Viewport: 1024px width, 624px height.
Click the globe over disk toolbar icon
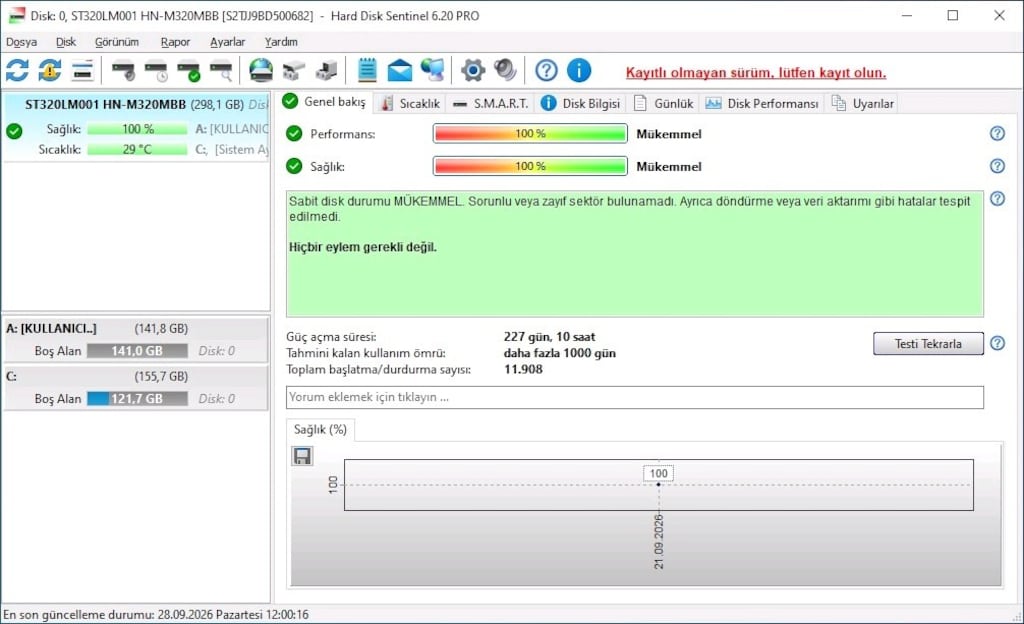[x=261, y=70]
